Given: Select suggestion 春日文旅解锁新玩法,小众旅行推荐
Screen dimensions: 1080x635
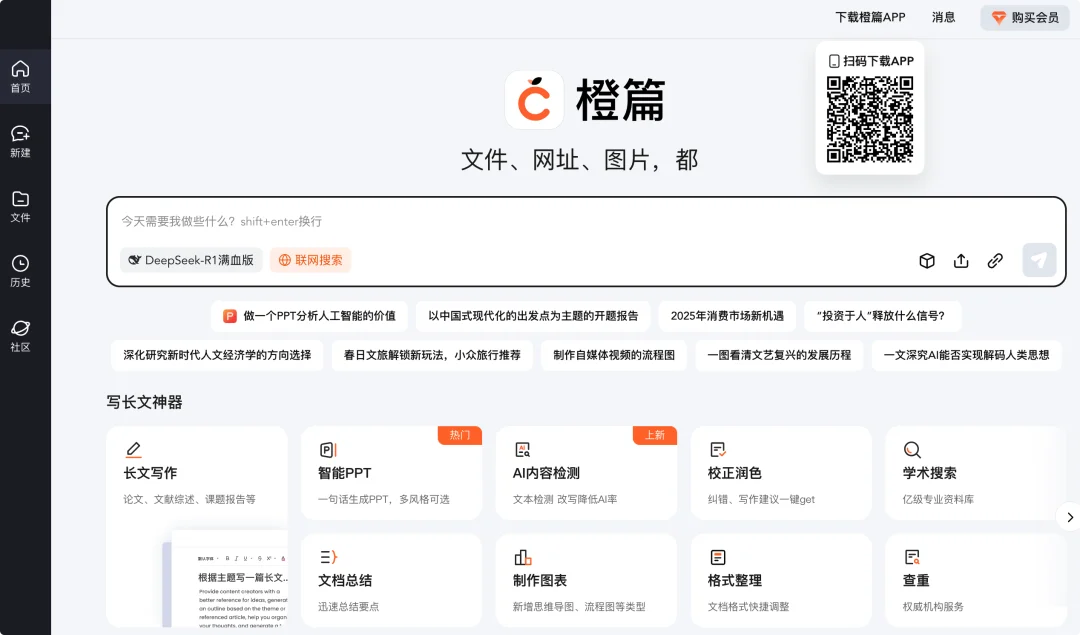Looking at the screenshot, I should 432,355.
